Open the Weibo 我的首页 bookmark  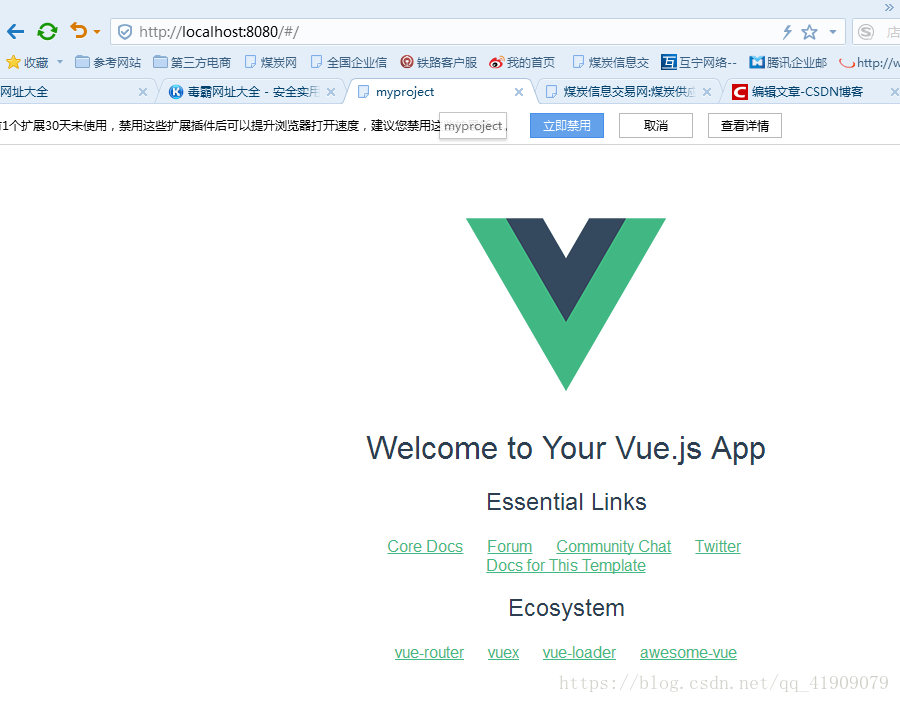[x=522, y=62]
